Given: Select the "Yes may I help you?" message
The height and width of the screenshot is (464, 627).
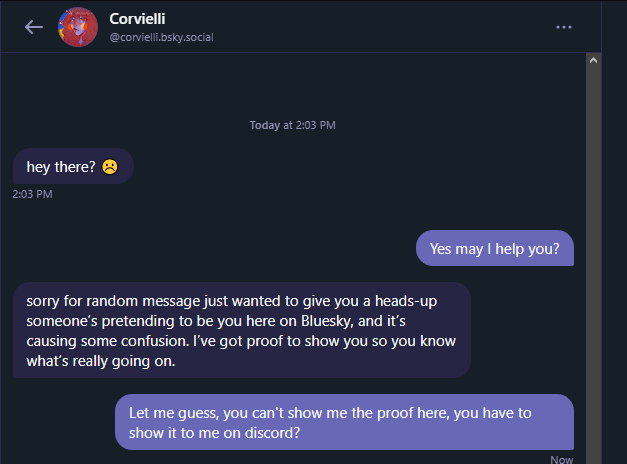Looking at the screenshot, I should point(494,248).
